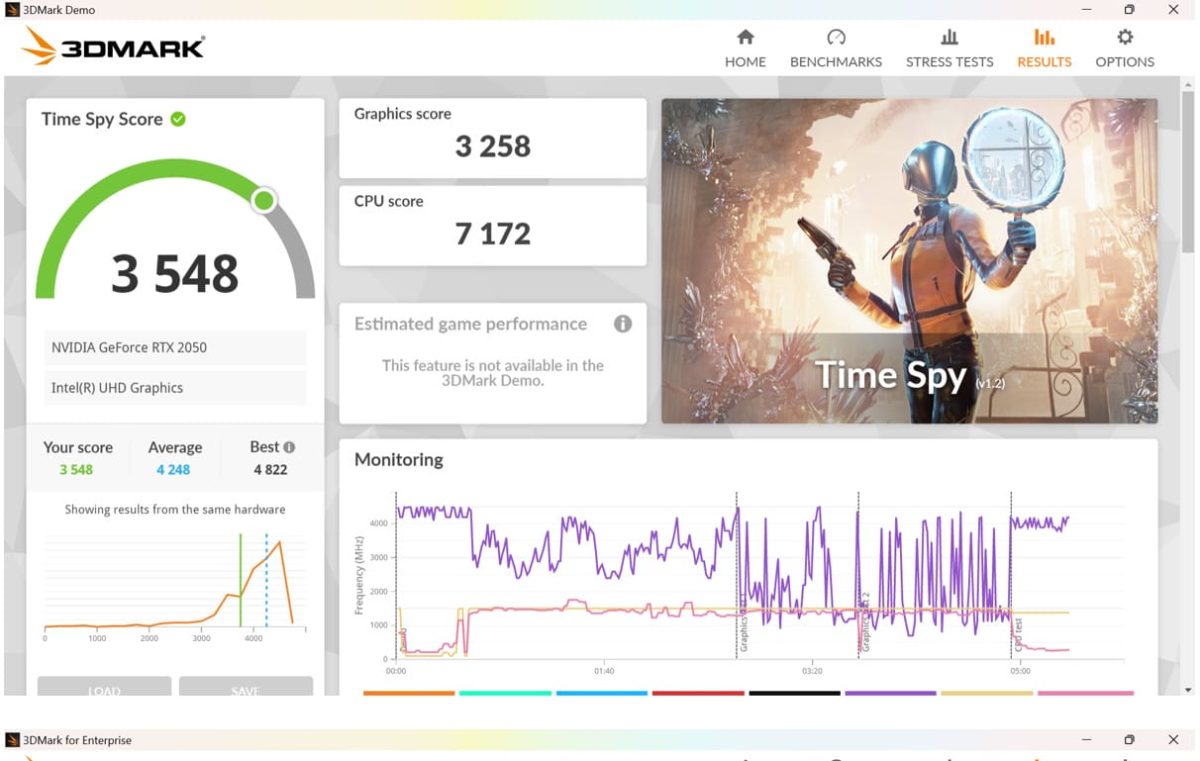The image size is (1200, 761).
Task: Click the green knob on the score gauge
Action: pyautogui.click(x=264, y=201)
